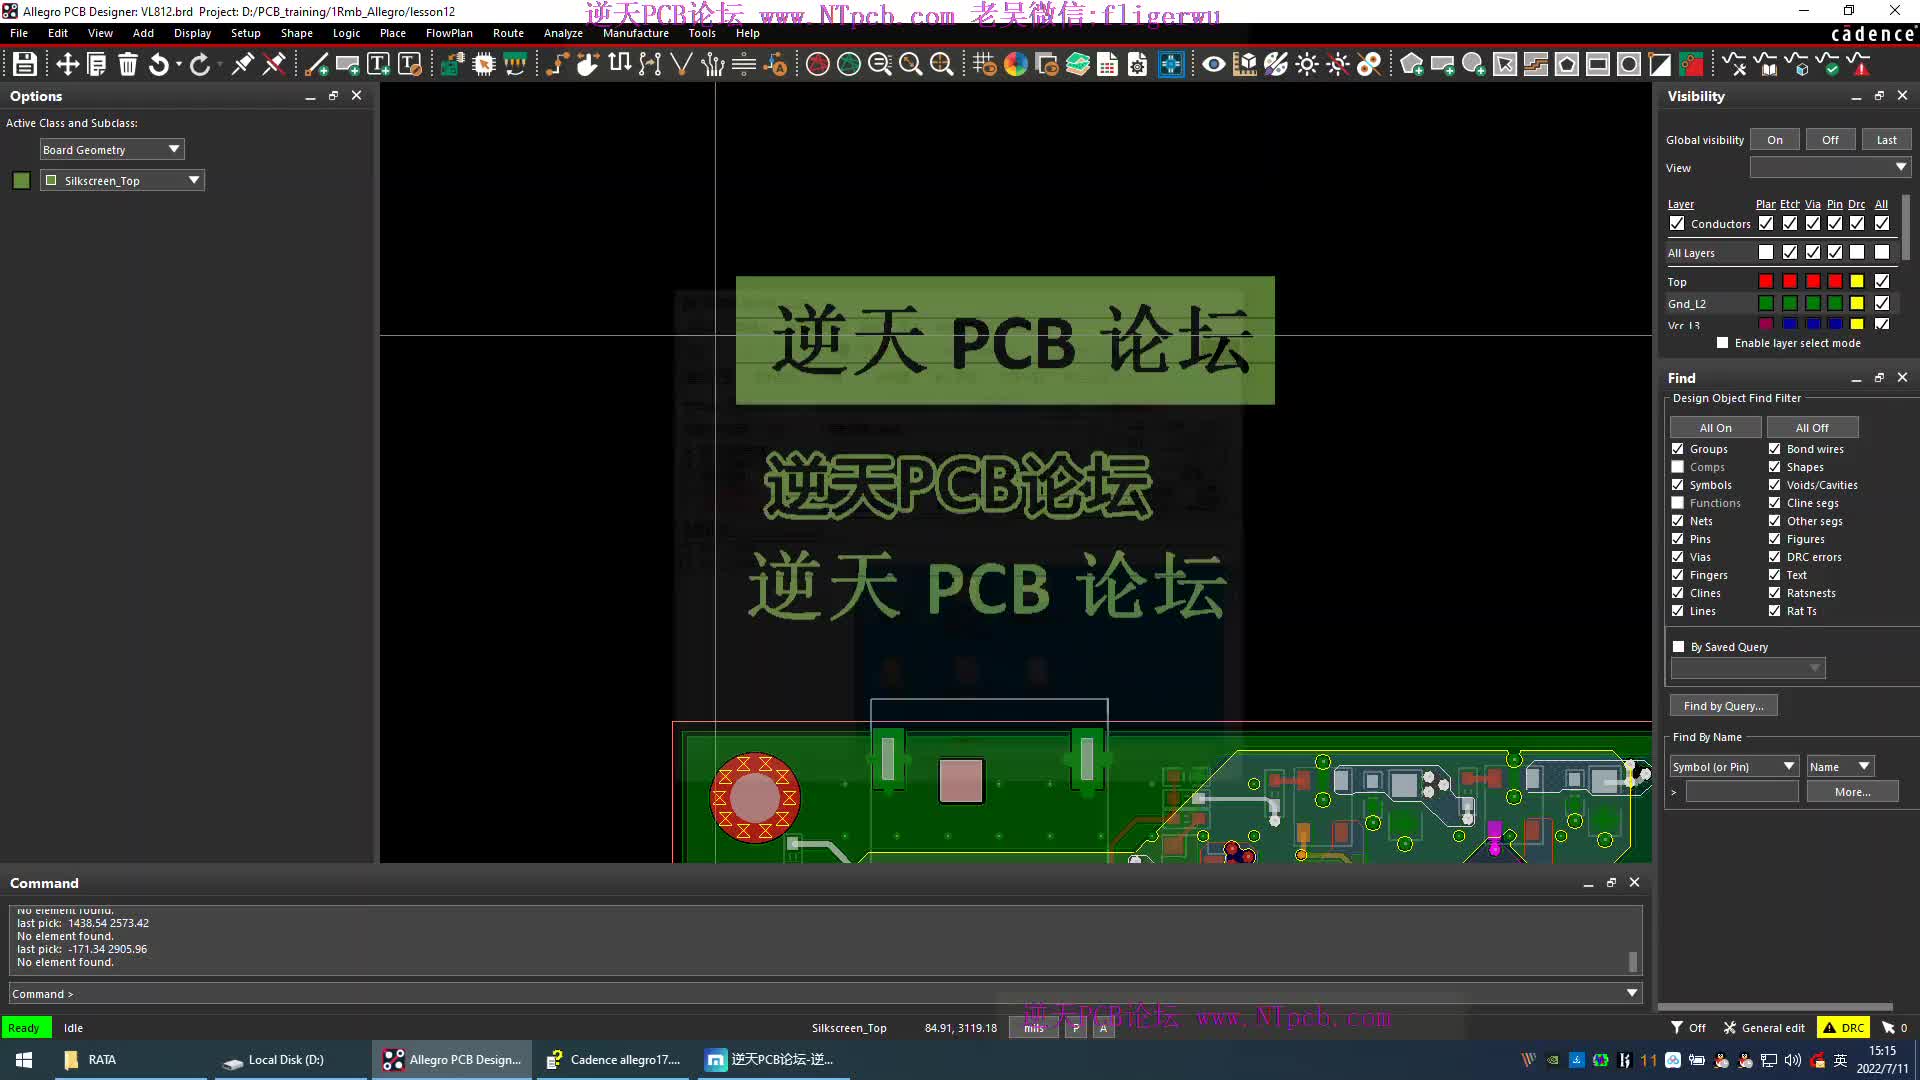Viewport: 1920px width, 1080px height.
Task: Check the By Saved Query box
Action: 1679,647
